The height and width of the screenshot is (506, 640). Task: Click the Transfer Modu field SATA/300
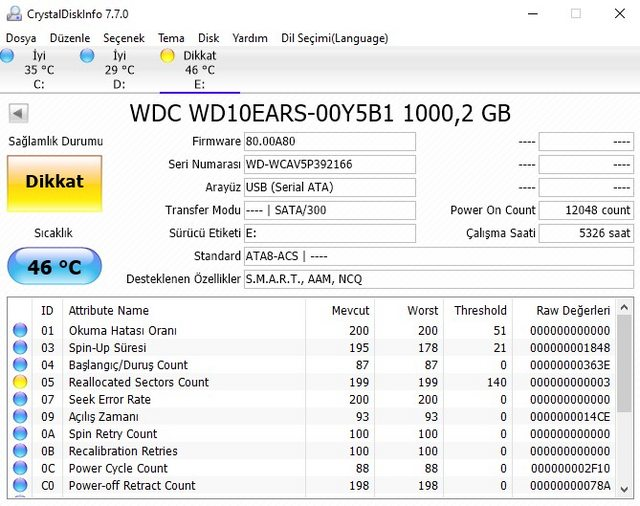330,210
